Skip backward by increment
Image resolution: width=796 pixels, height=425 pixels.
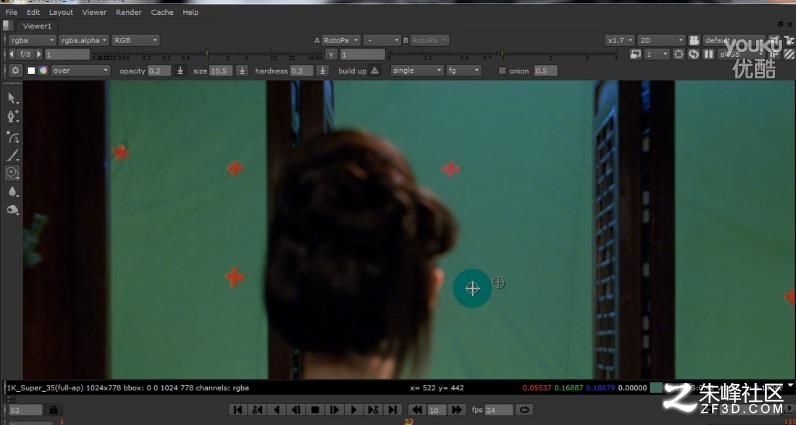click(417, 409)
